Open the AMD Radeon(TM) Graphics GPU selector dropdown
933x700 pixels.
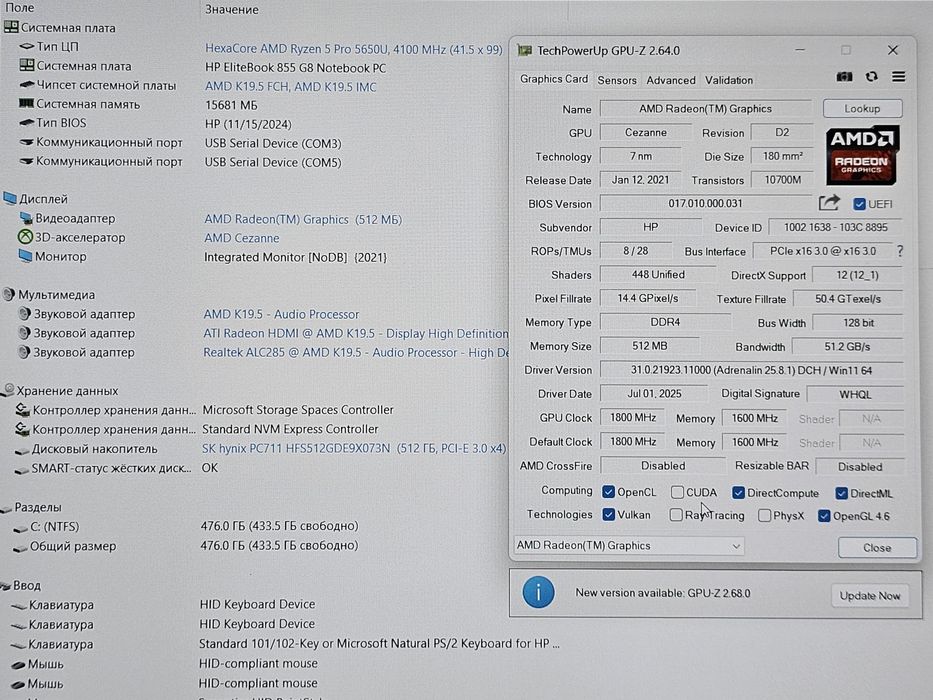(628, 545)
